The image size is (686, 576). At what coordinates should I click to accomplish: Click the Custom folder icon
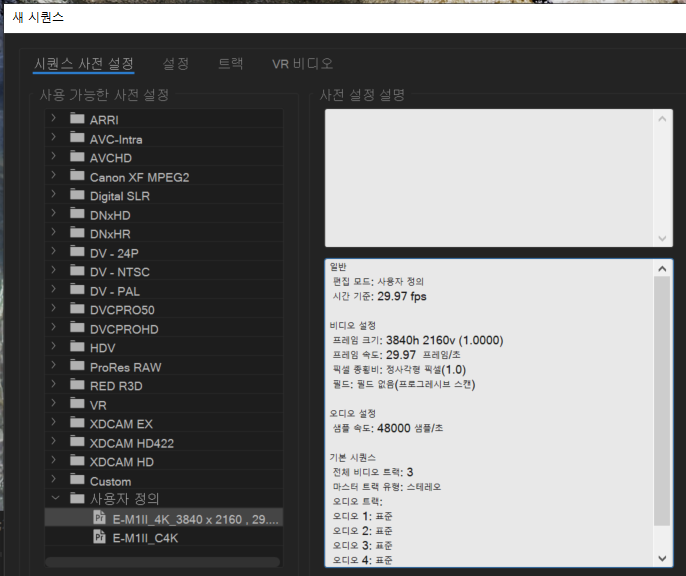pyautogui.click(x=77, y=479)
